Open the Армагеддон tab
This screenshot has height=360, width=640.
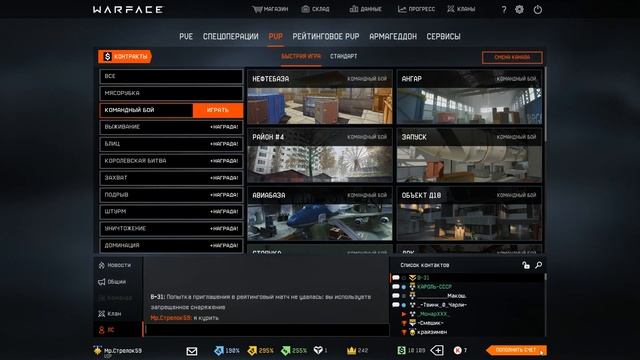(393, 36)
